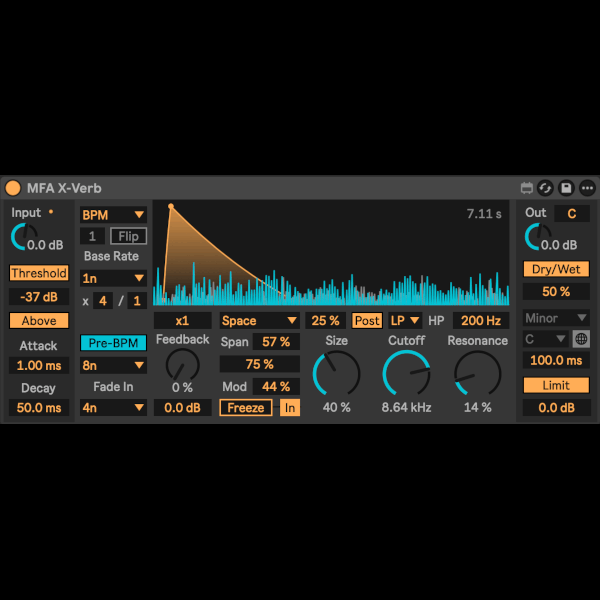Toggle the MFA X-Verb device power button
The width and height of the screenshot is (600, 600).
click(x=13, y=188)
